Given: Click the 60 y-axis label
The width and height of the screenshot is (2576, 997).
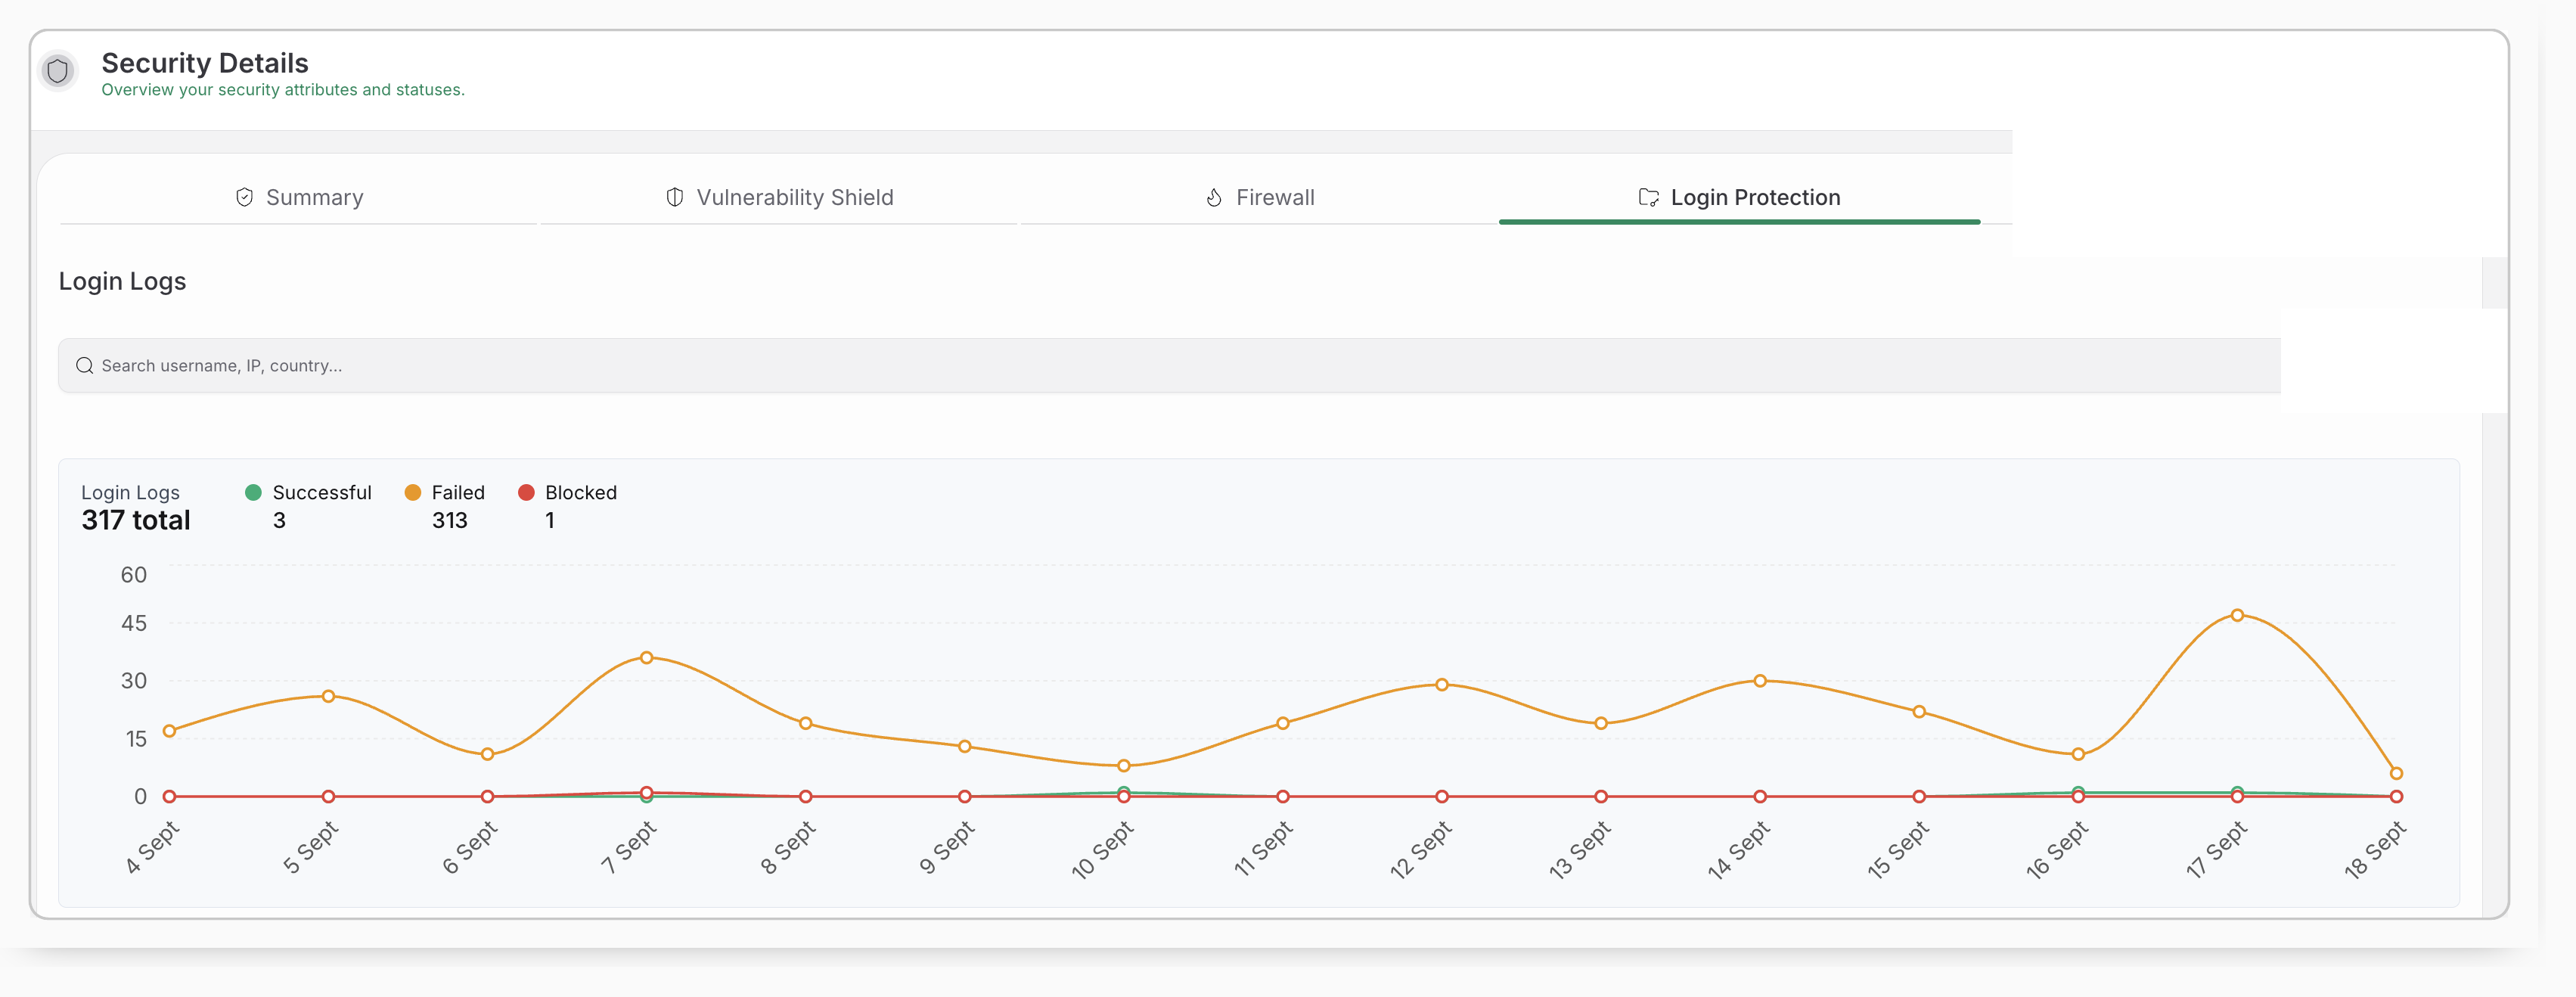Looking at the screenshot, I should pyautogui.click(x=134, y=575).
